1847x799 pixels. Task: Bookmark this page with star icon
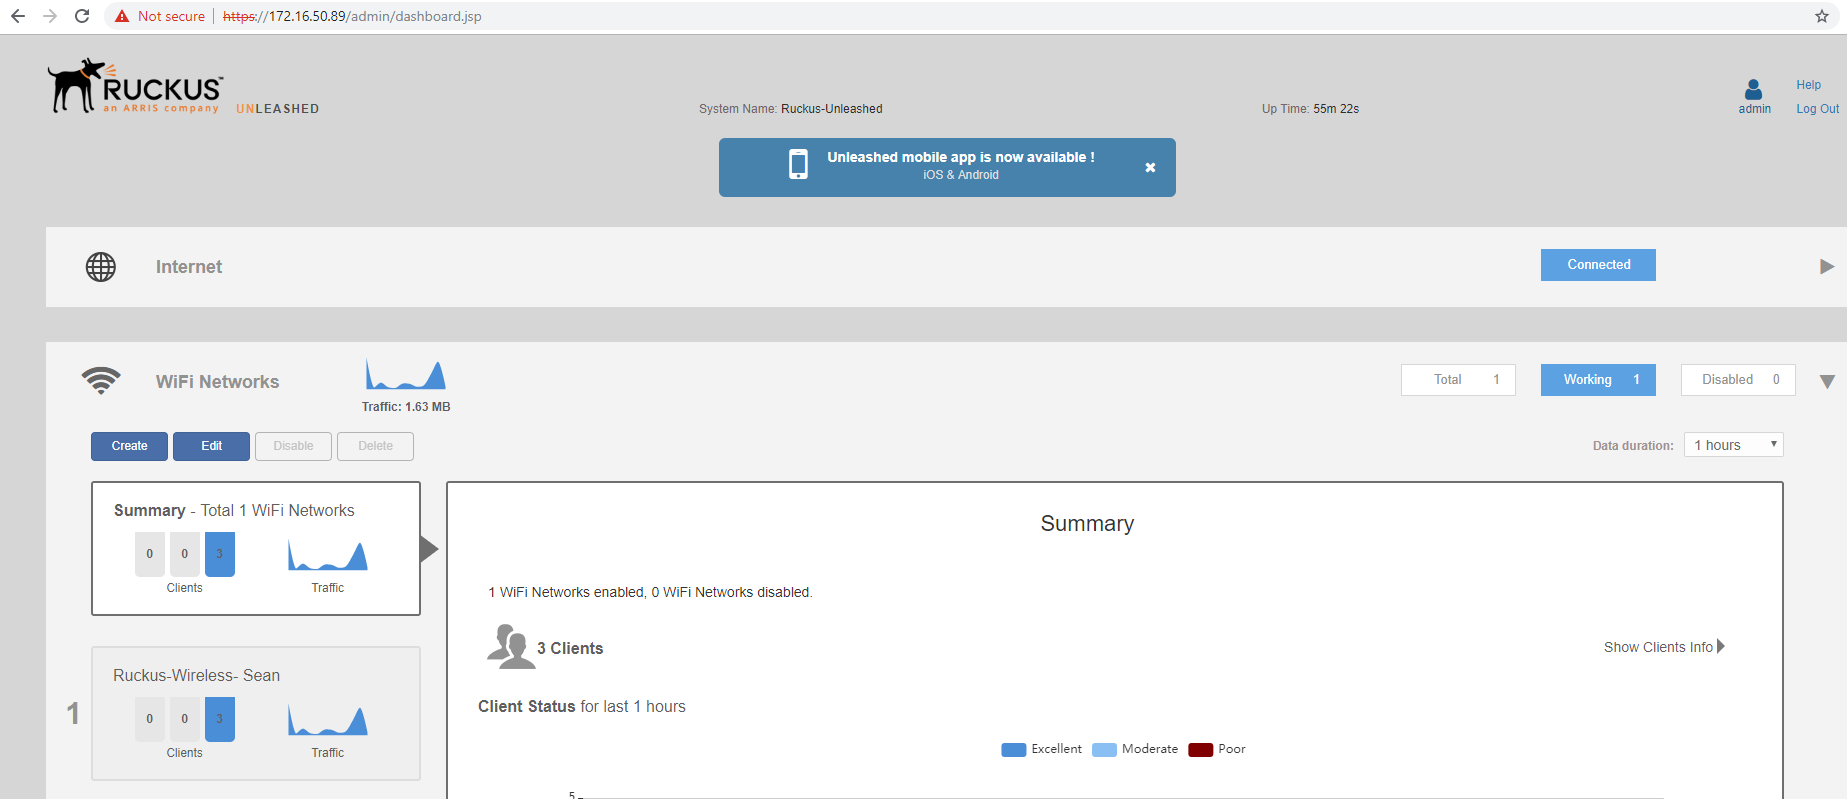point(1821,16)
